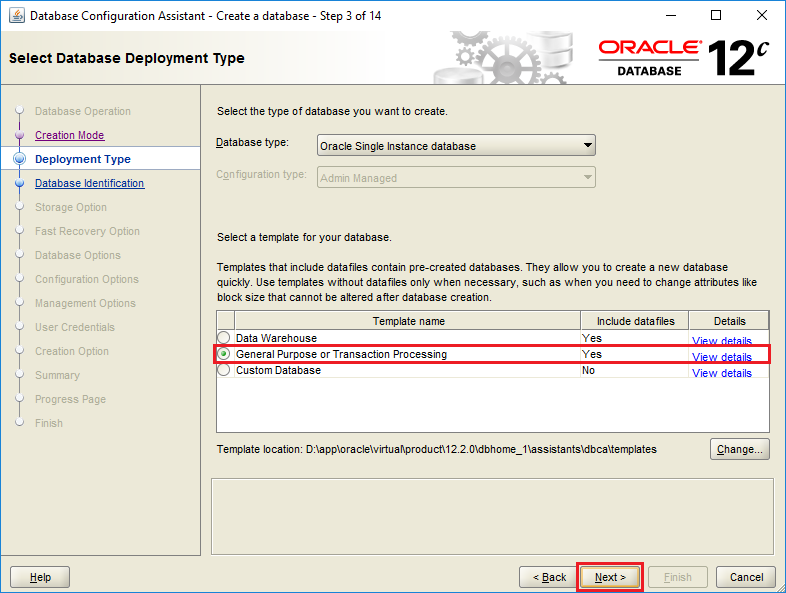Click the Creation Option step label
The image size is (786, 593).
pos(72,351)
